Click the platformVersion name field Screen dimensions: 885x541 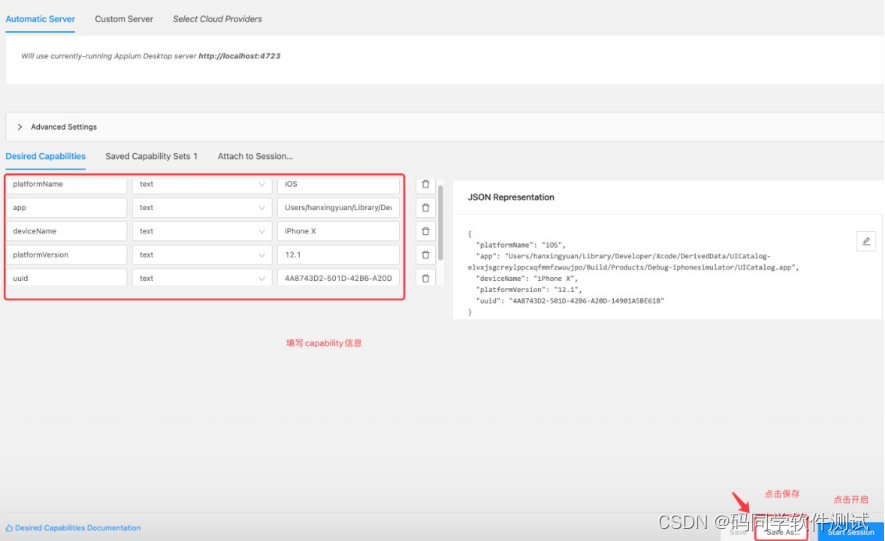(67, 255)
